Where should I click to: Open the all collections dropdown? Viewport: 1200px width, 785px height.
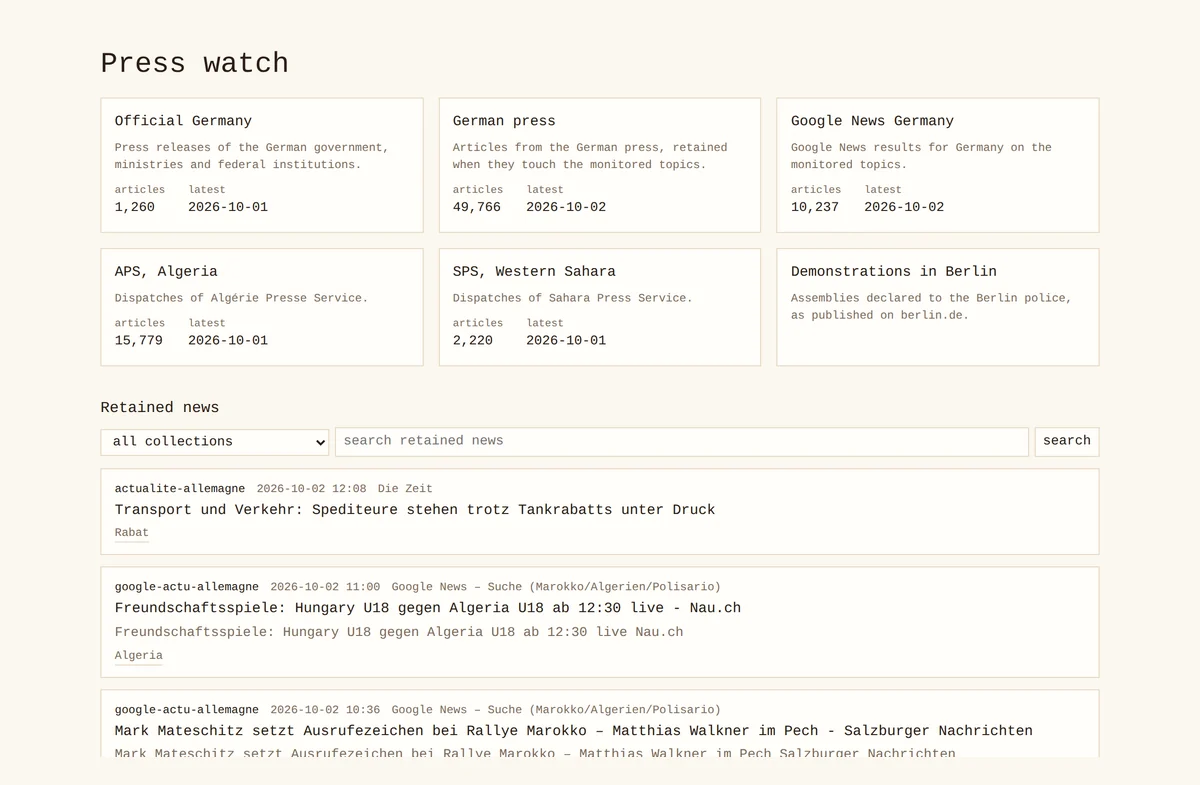point(215,442)
